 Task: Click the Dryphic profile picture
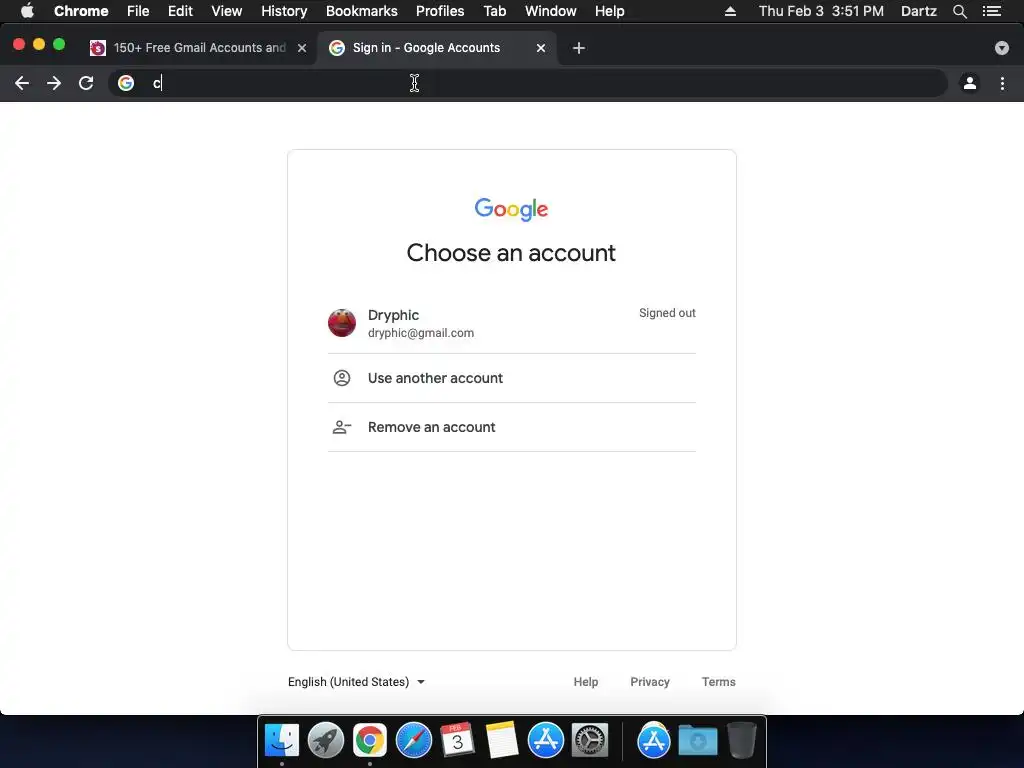point(342,323)
